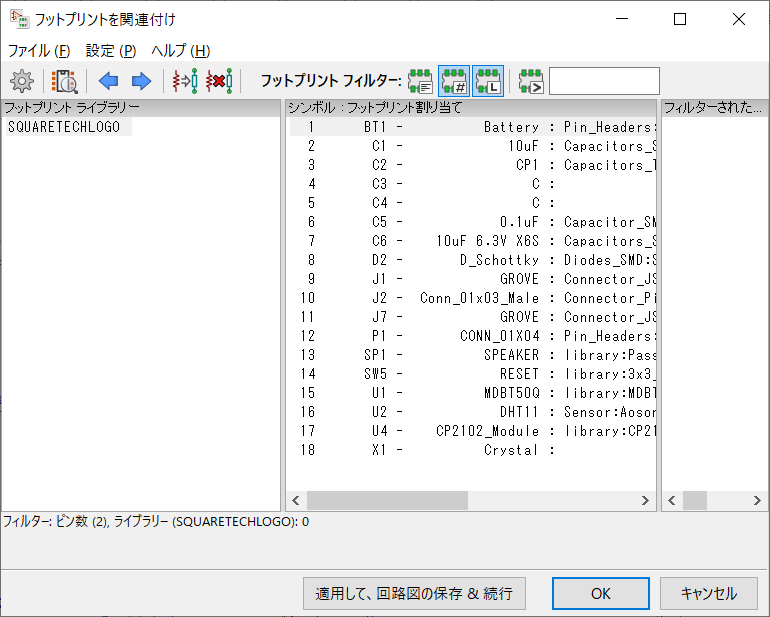Click 適用して、回路図の保存 & 続行 button

[414, 593]
